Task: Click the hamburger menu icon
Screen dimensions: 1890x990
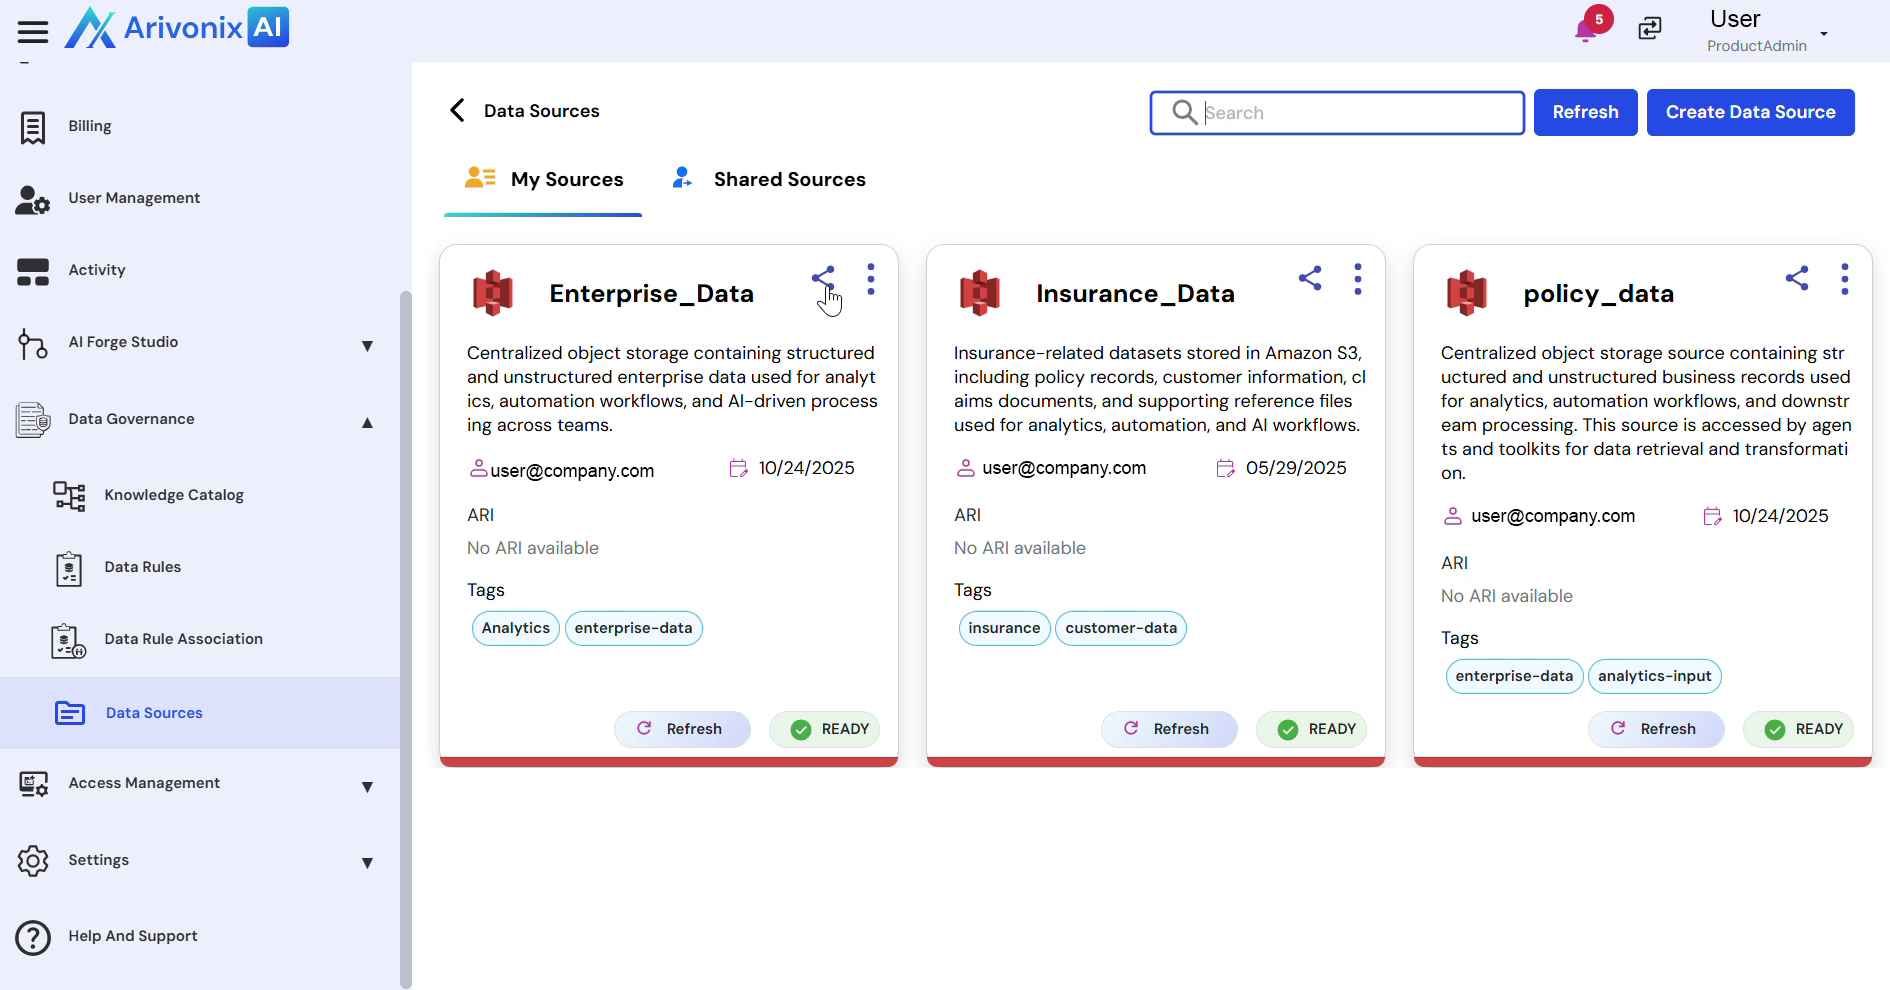Action: (33, 32)
